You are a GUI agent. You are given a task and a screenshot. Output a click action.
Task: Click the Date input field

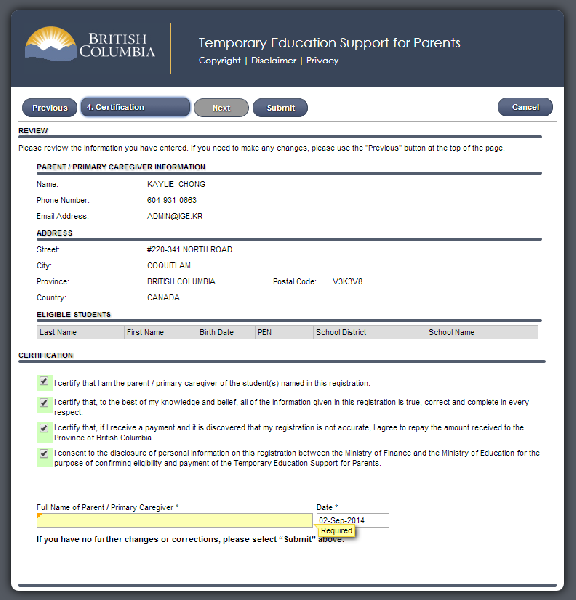coord(352,520)
